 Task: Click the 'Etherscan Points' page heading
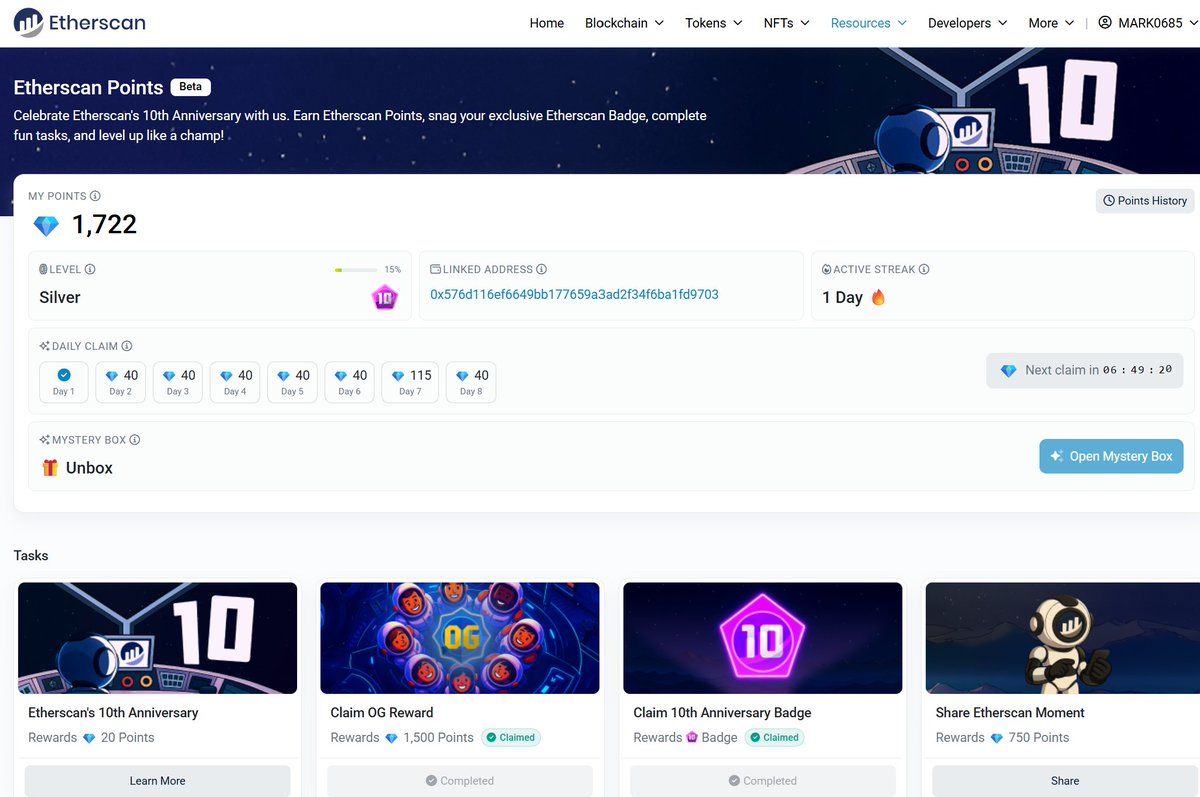[x=88, y=88]
